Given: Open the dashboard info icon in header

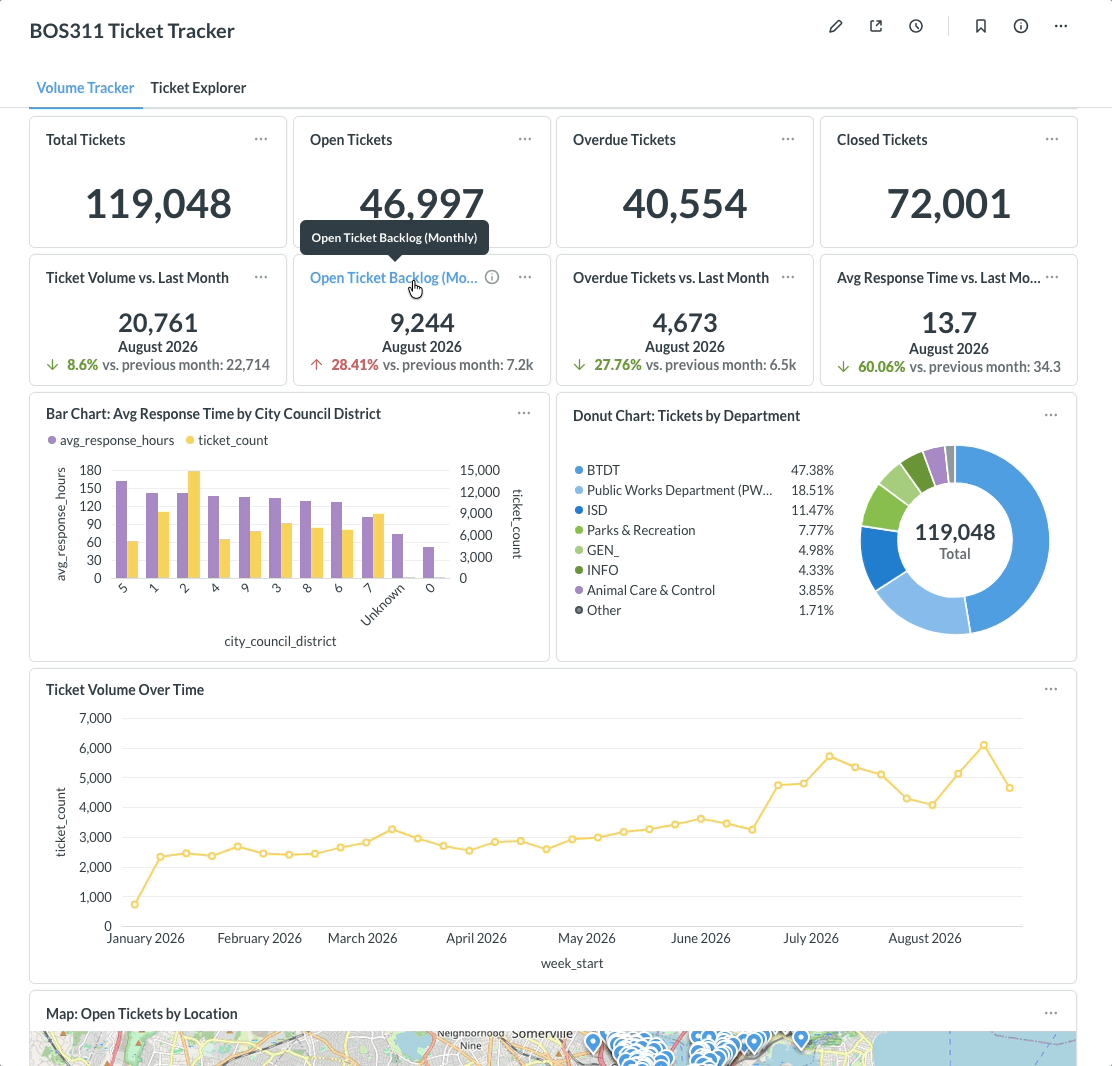Looking at the screenshot, I should (x=1021, y=26).
